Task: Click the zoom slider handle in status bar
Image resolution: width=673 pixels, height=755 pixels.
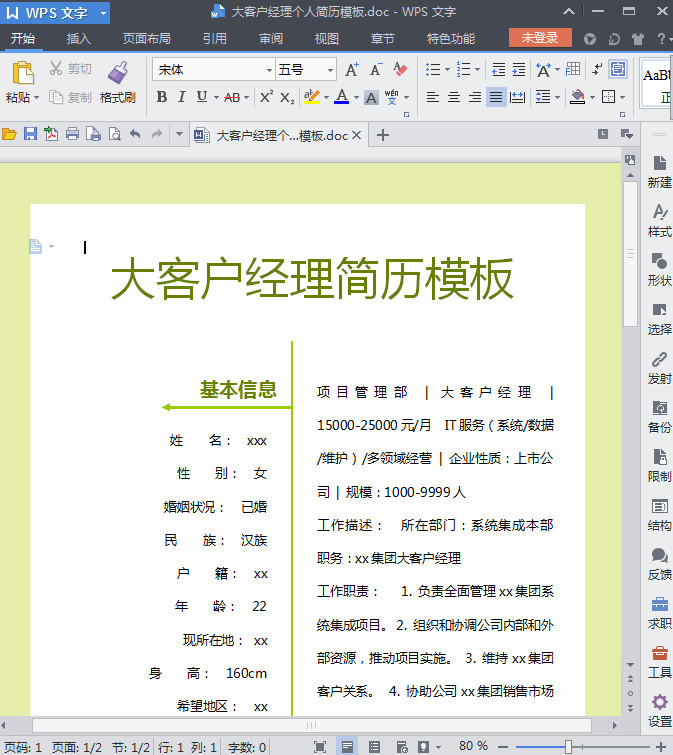Action: click(568, 746)
